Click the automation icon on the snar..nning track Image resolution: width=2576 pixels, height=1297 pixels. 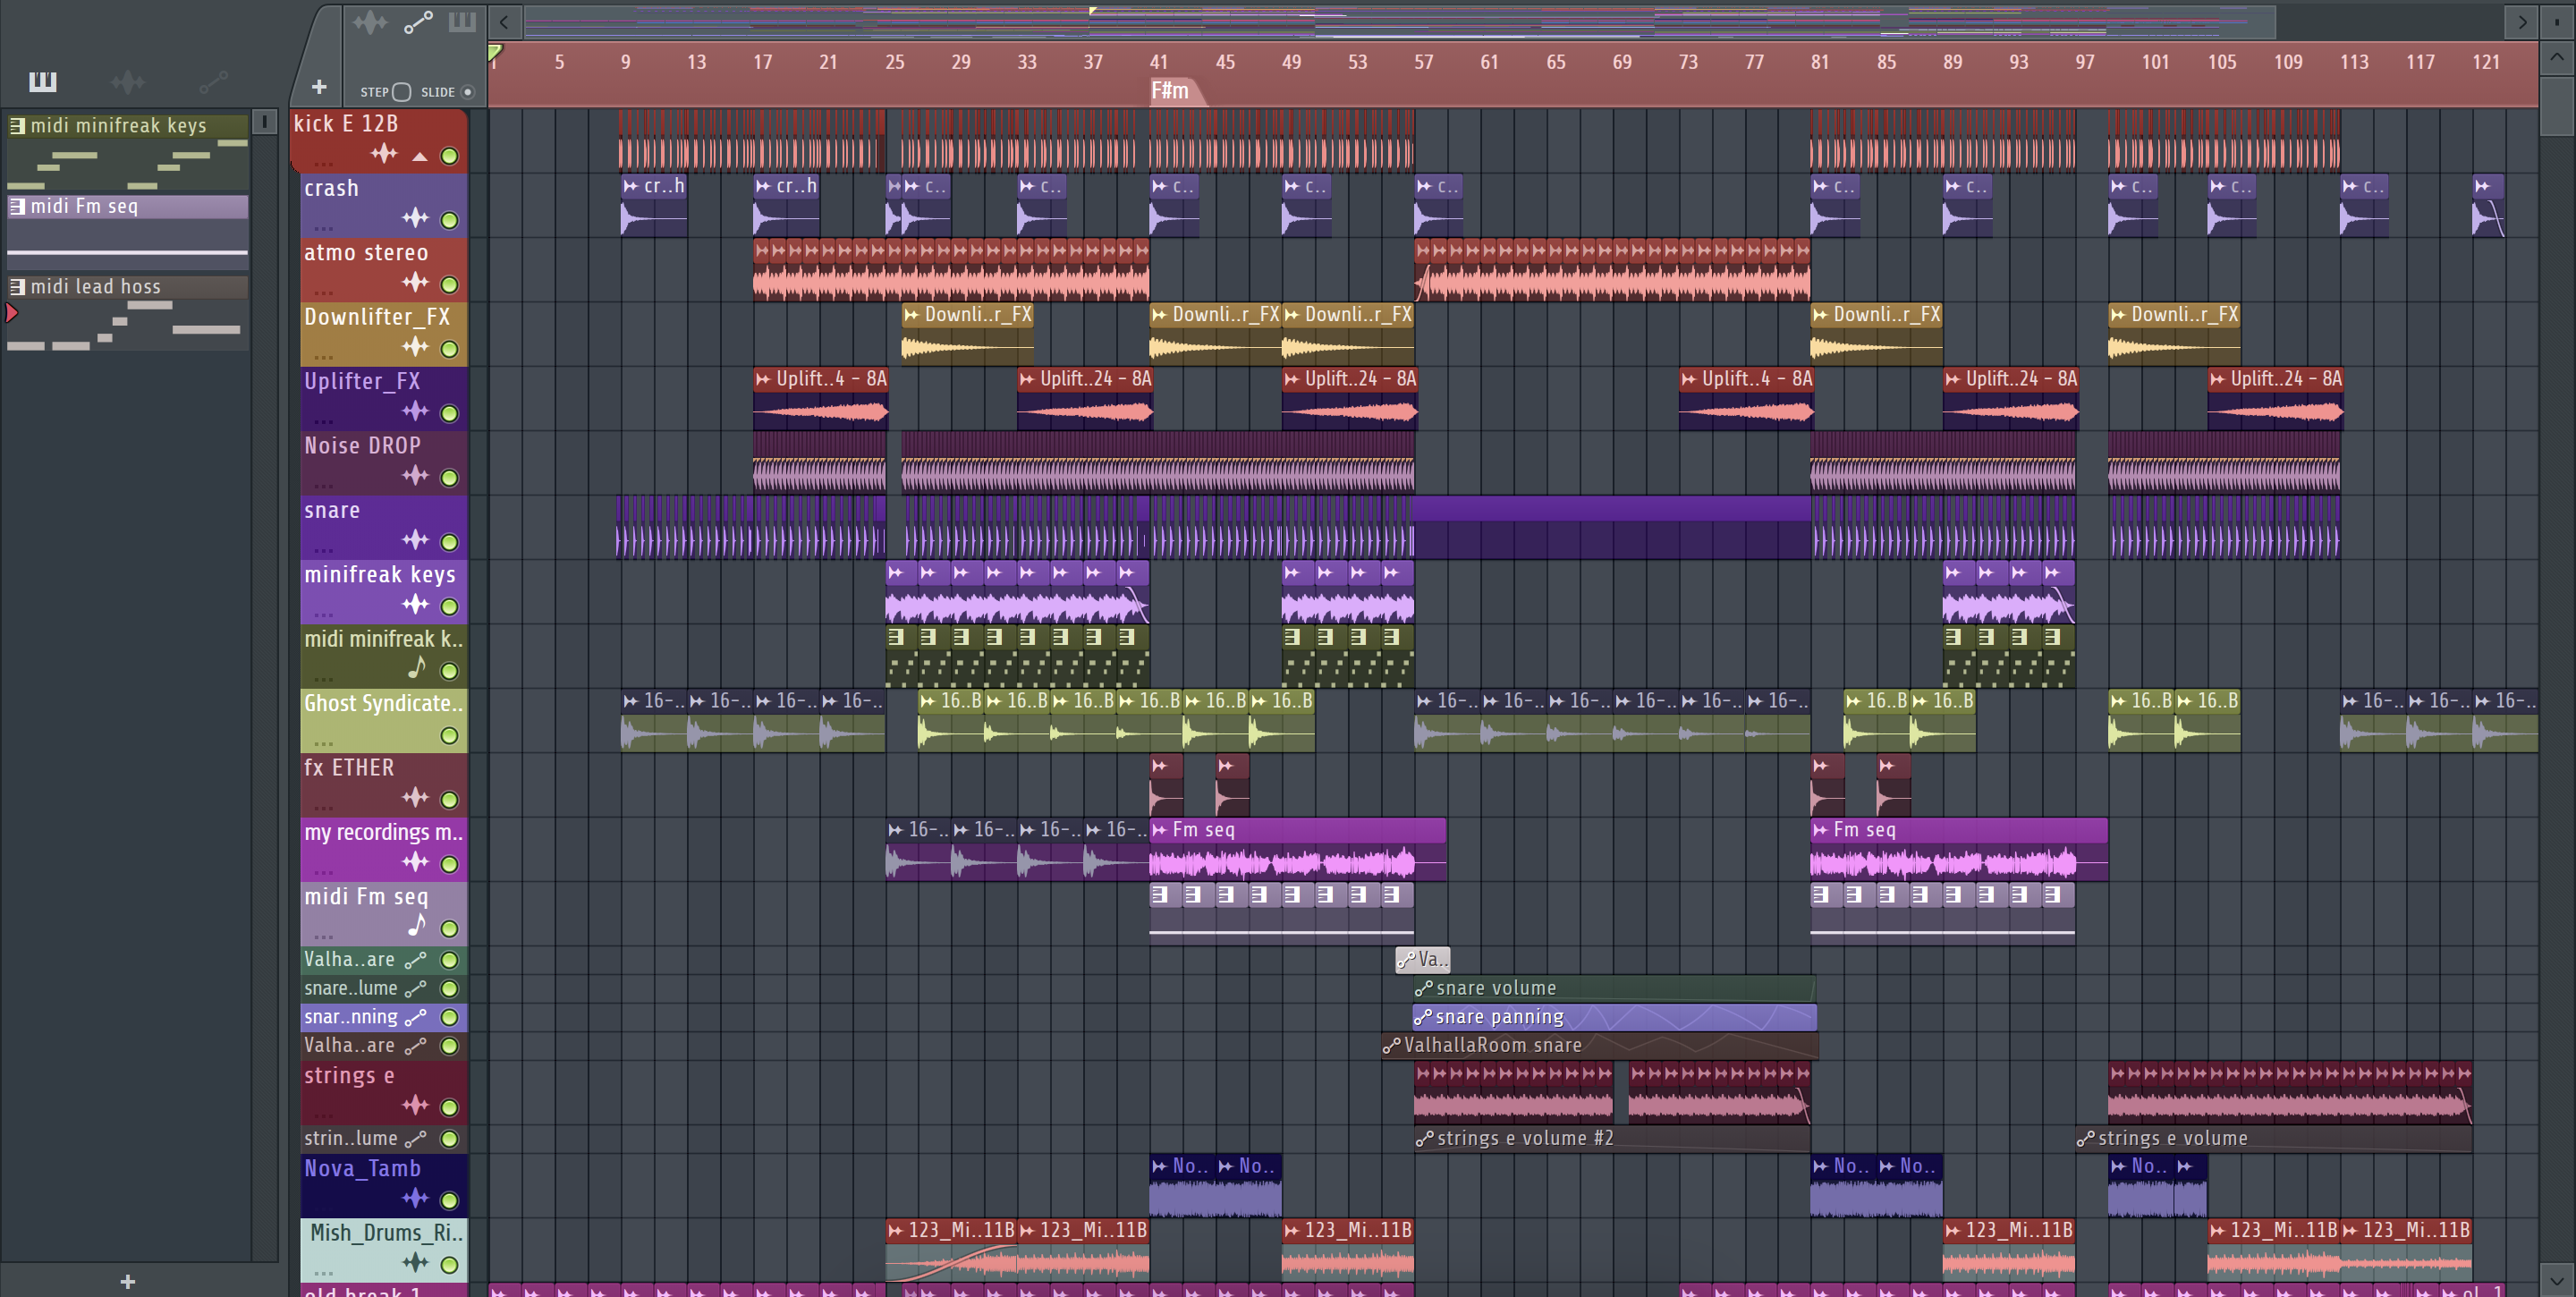[416, 1017]
